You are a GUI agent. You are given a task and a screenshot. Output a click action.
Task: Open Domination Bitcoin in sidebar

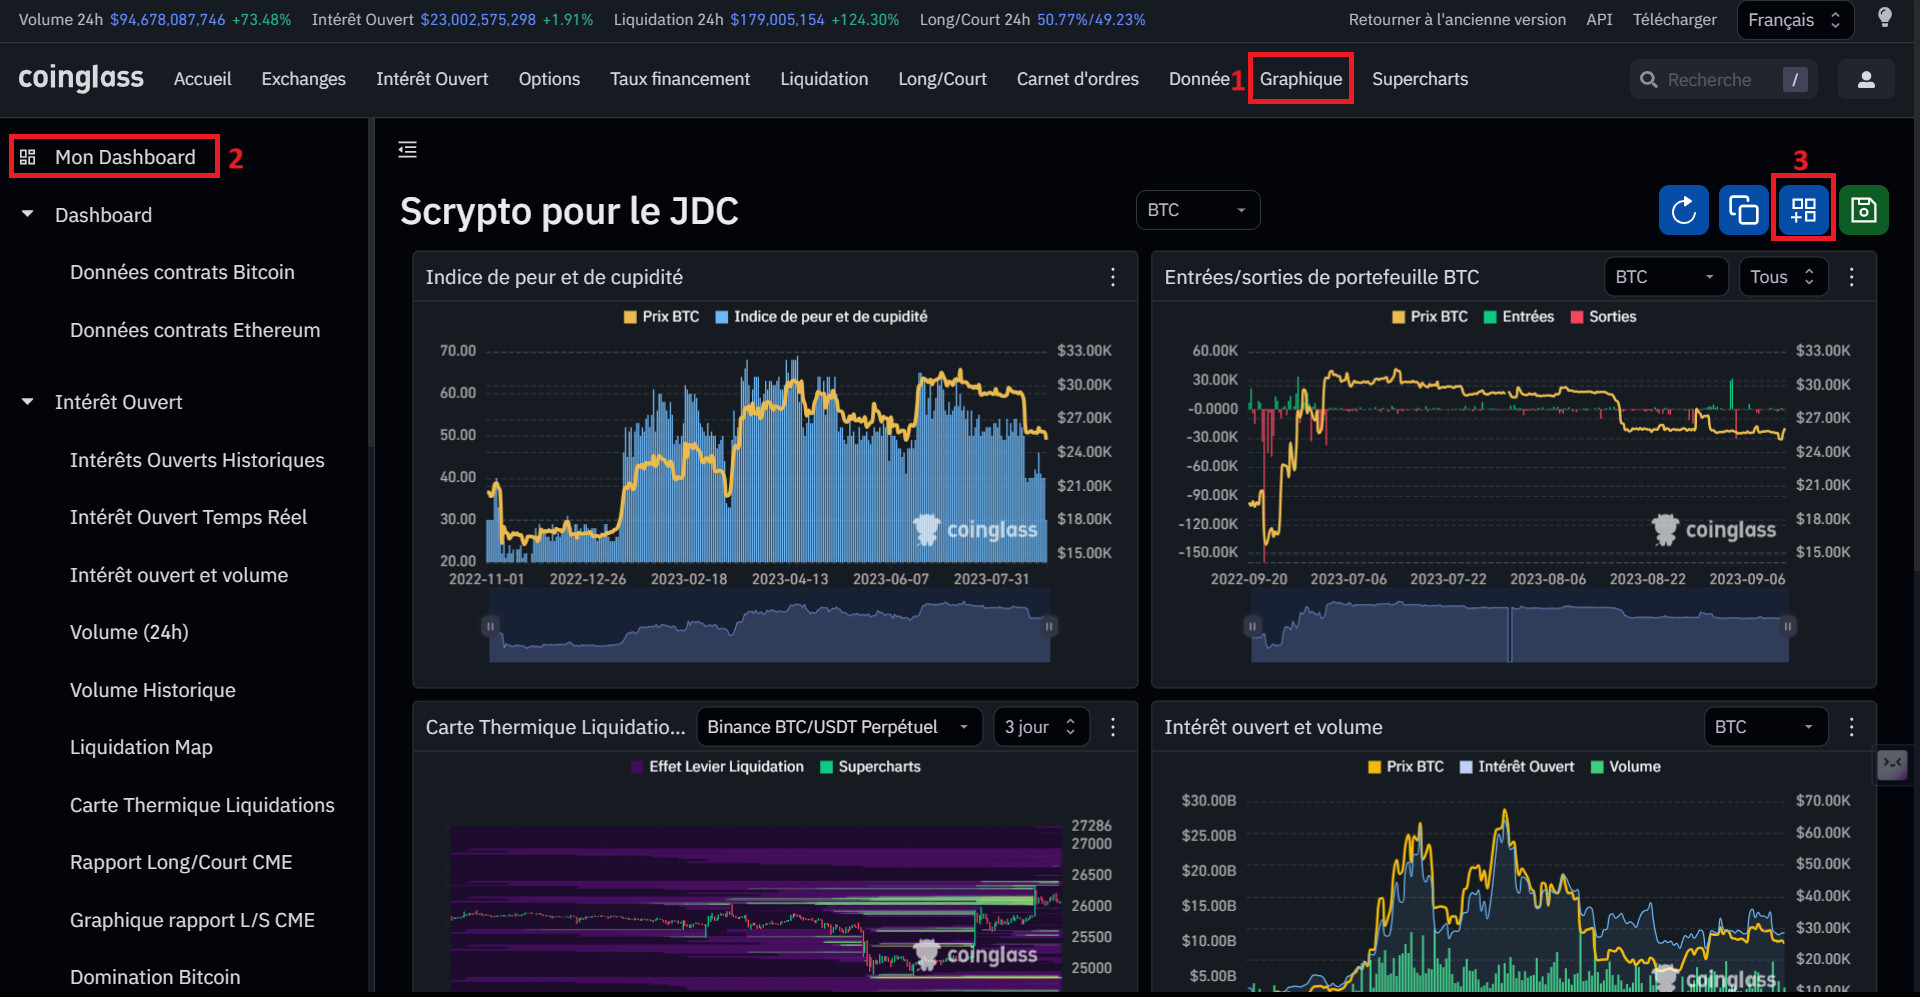[155, 977]
